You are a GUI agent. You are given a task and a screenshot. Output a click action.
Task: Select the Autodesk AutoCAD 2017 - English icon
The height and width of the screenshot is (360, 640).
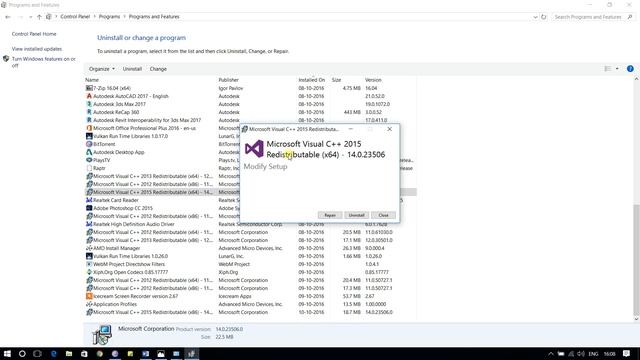(89, 96)
